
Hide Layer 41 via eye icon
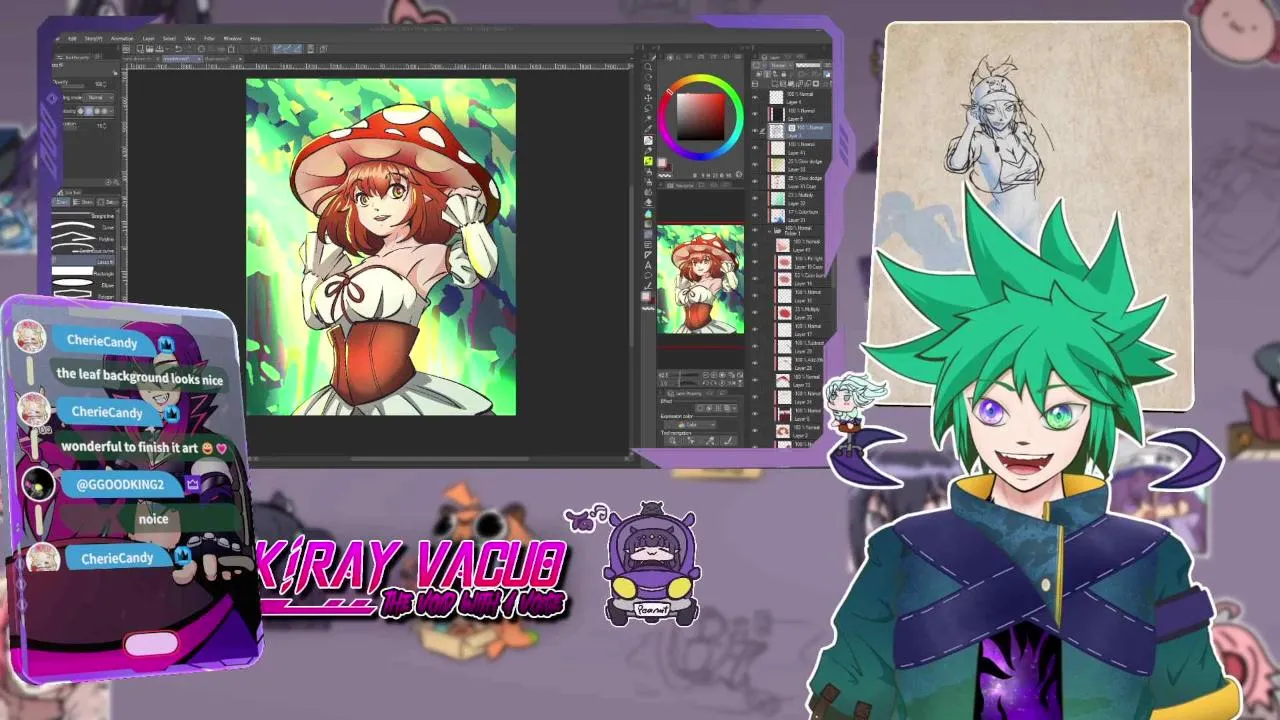(755, 148)
